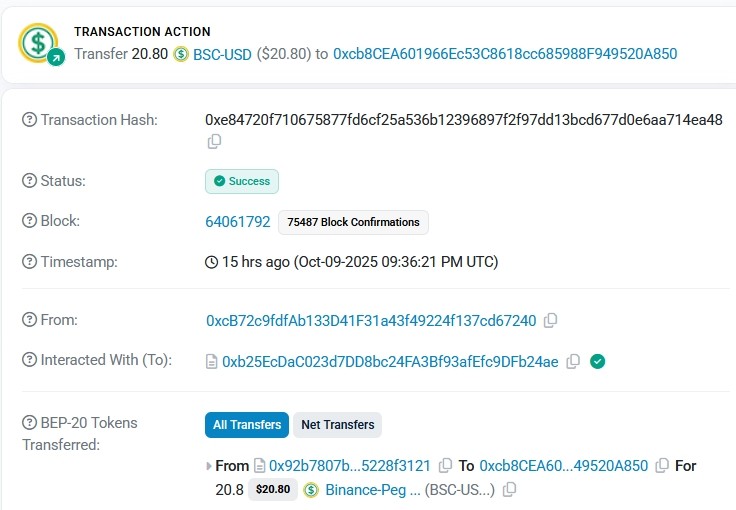Click the Success status badge

click(x=242, y=181)
